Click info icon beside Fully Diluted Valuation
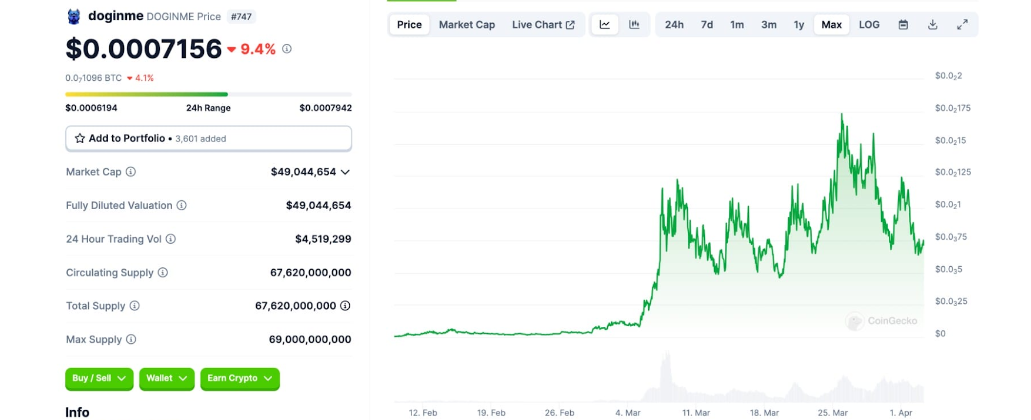 182,205
